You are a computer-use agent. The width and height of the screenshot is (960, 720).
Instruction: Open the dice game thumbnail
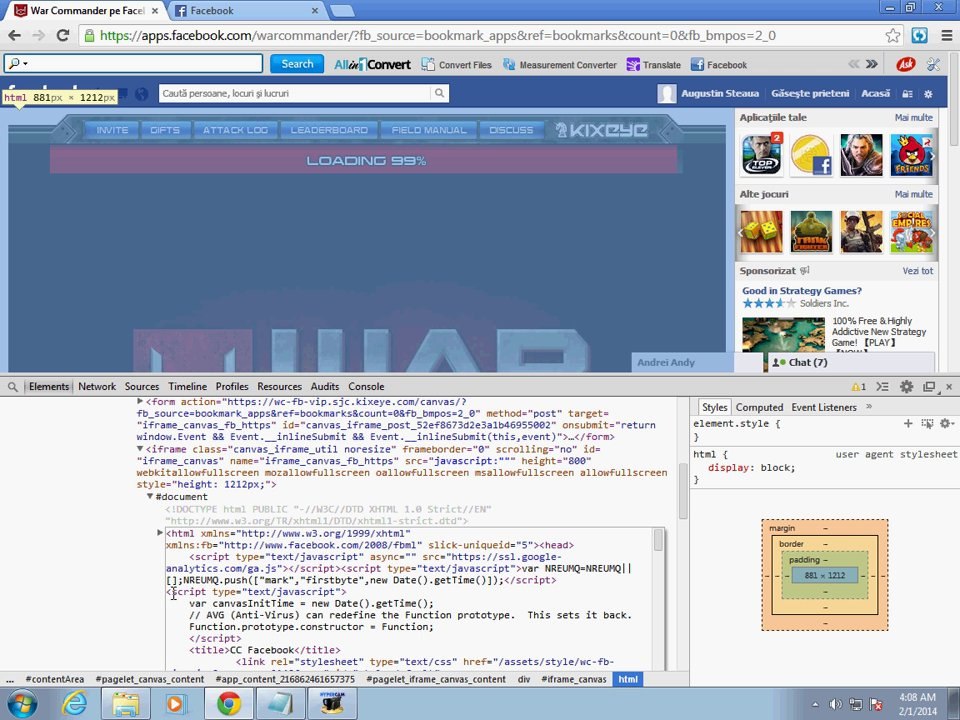(762, 231)
